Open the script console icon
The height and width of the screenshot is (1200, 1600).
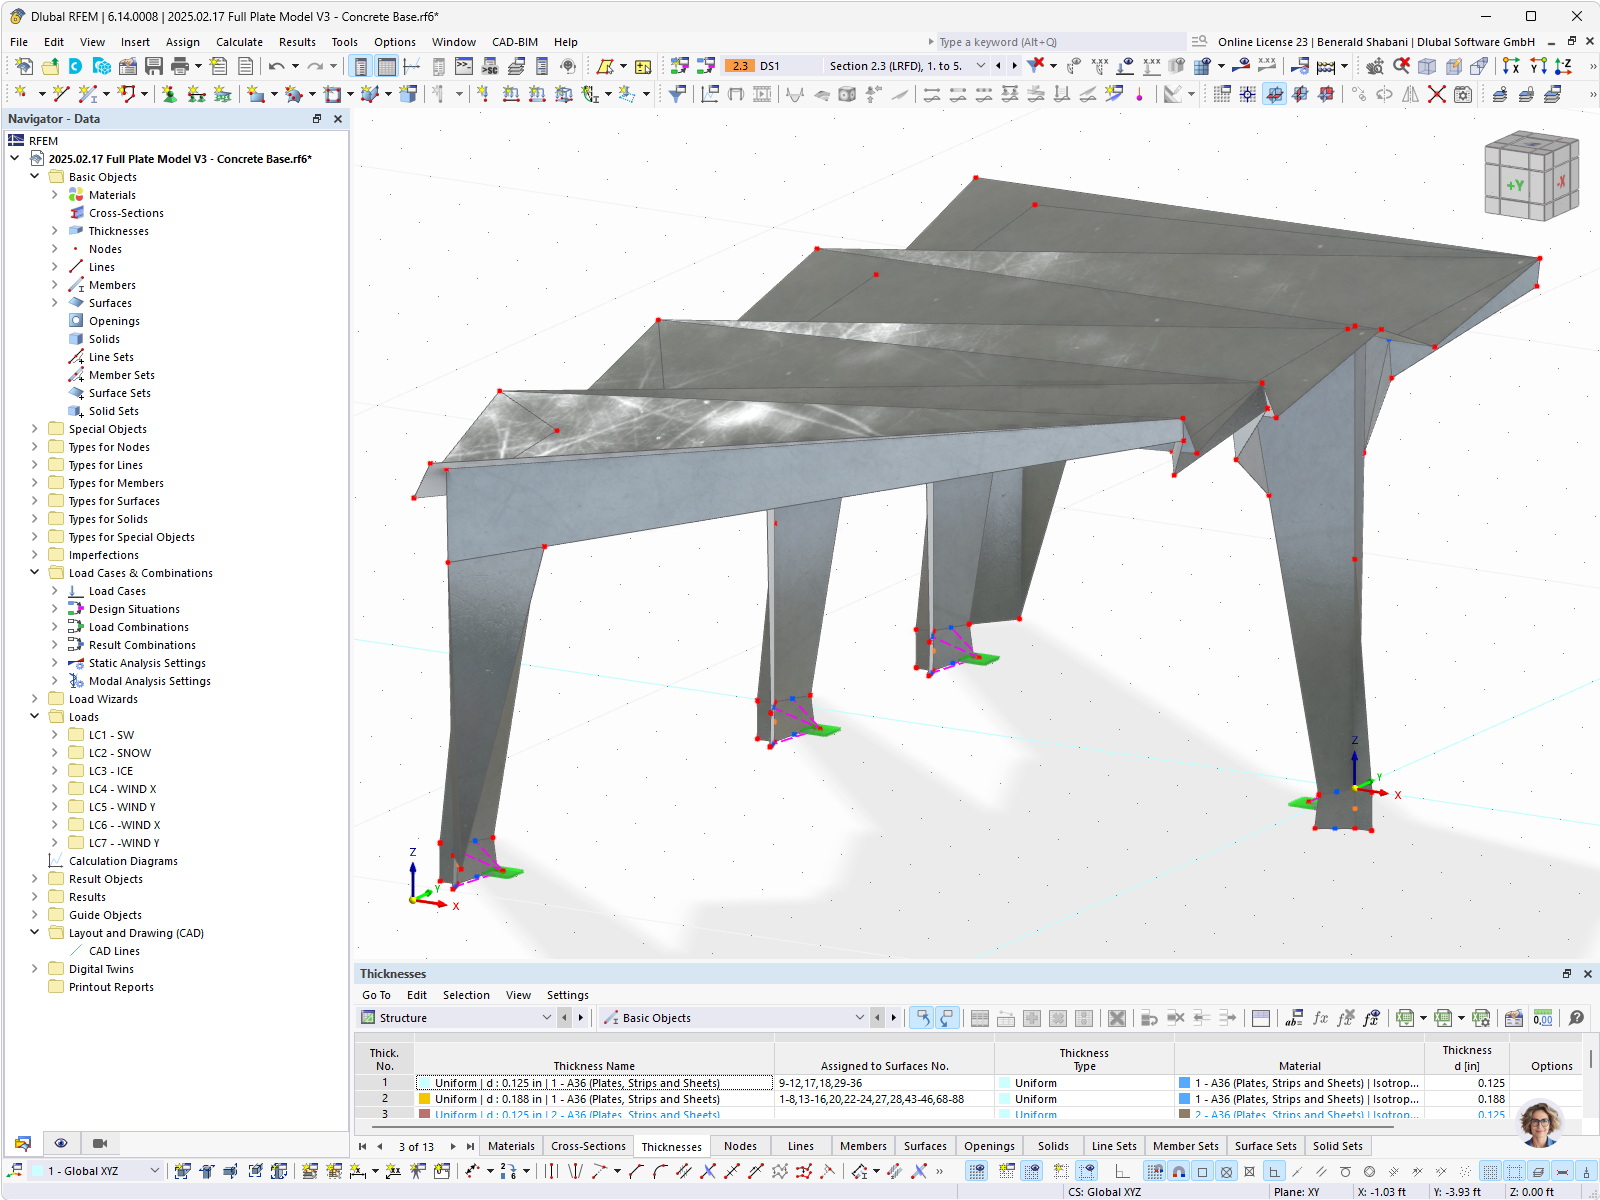pyautogui.click(x=464, y=66)
